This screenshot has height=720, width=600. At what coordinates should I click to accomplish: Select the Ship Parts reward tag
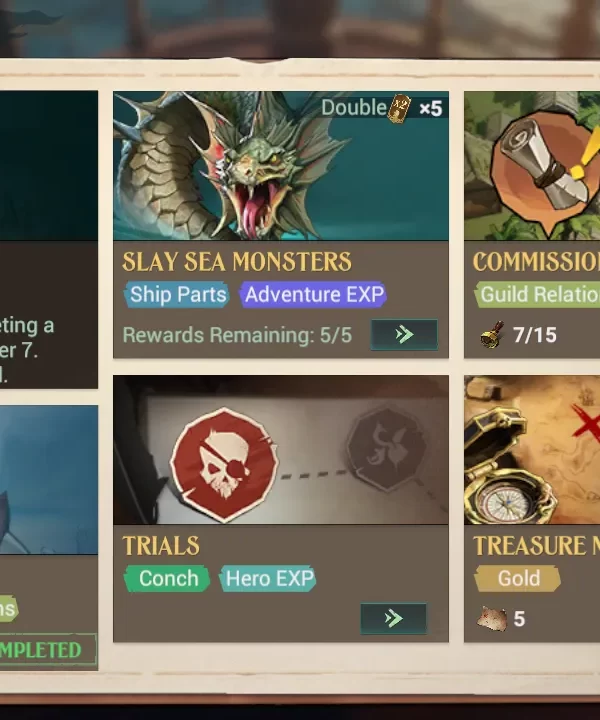tap(177, 294)
